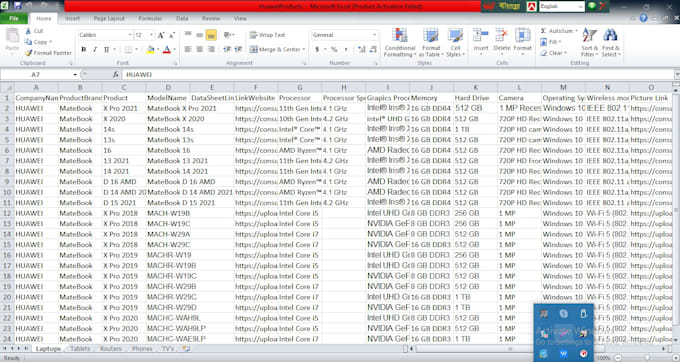Switch to the Phones sheet tab

click(142, 349)
